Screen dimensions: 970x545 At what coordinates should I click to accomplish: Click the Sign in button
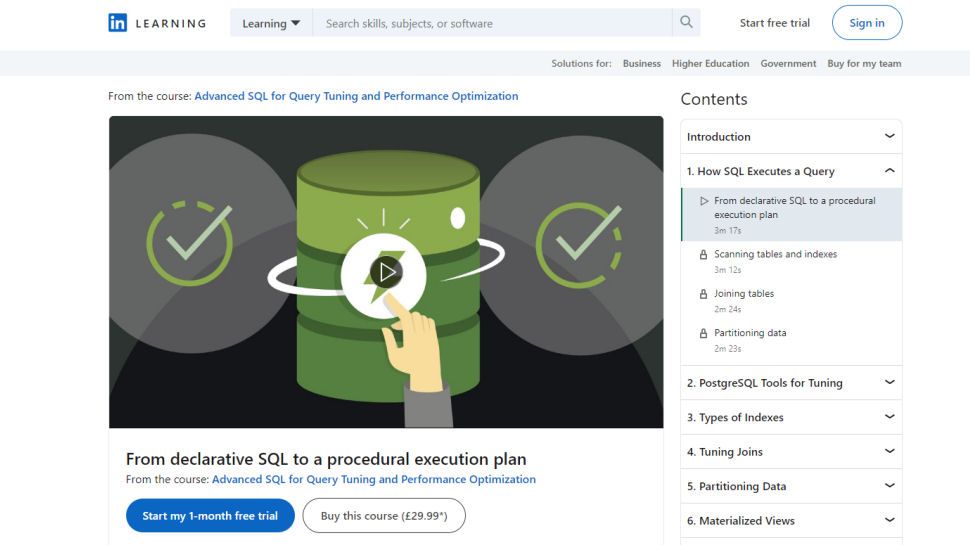pyautogui.click(x=866, y=23)
